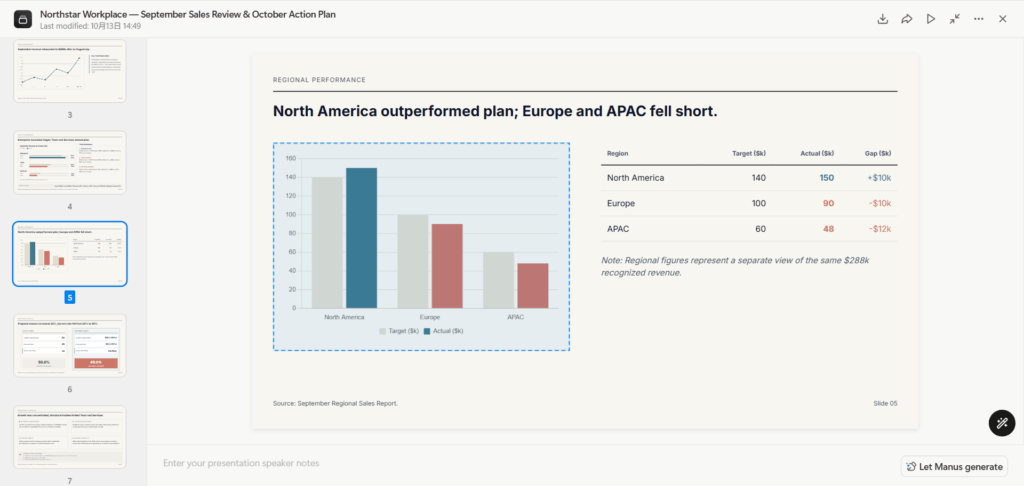This screenshot has width=1024, height=486.
Task: Click the Last modified timestamp
Action: point(90,26)
